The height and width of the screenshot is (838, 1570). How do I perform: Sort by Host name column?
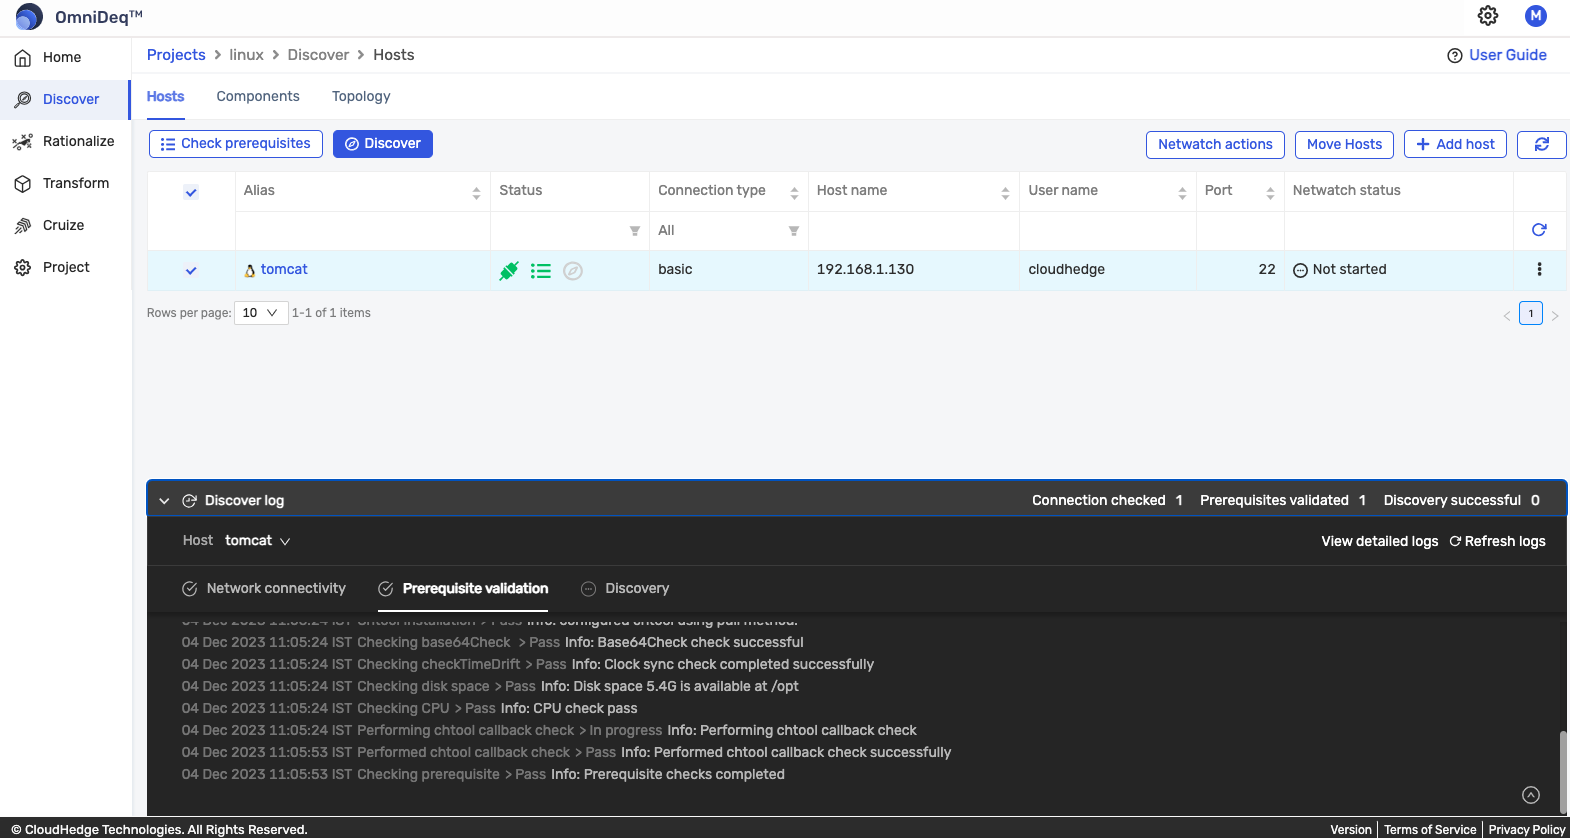[1005, 193]
